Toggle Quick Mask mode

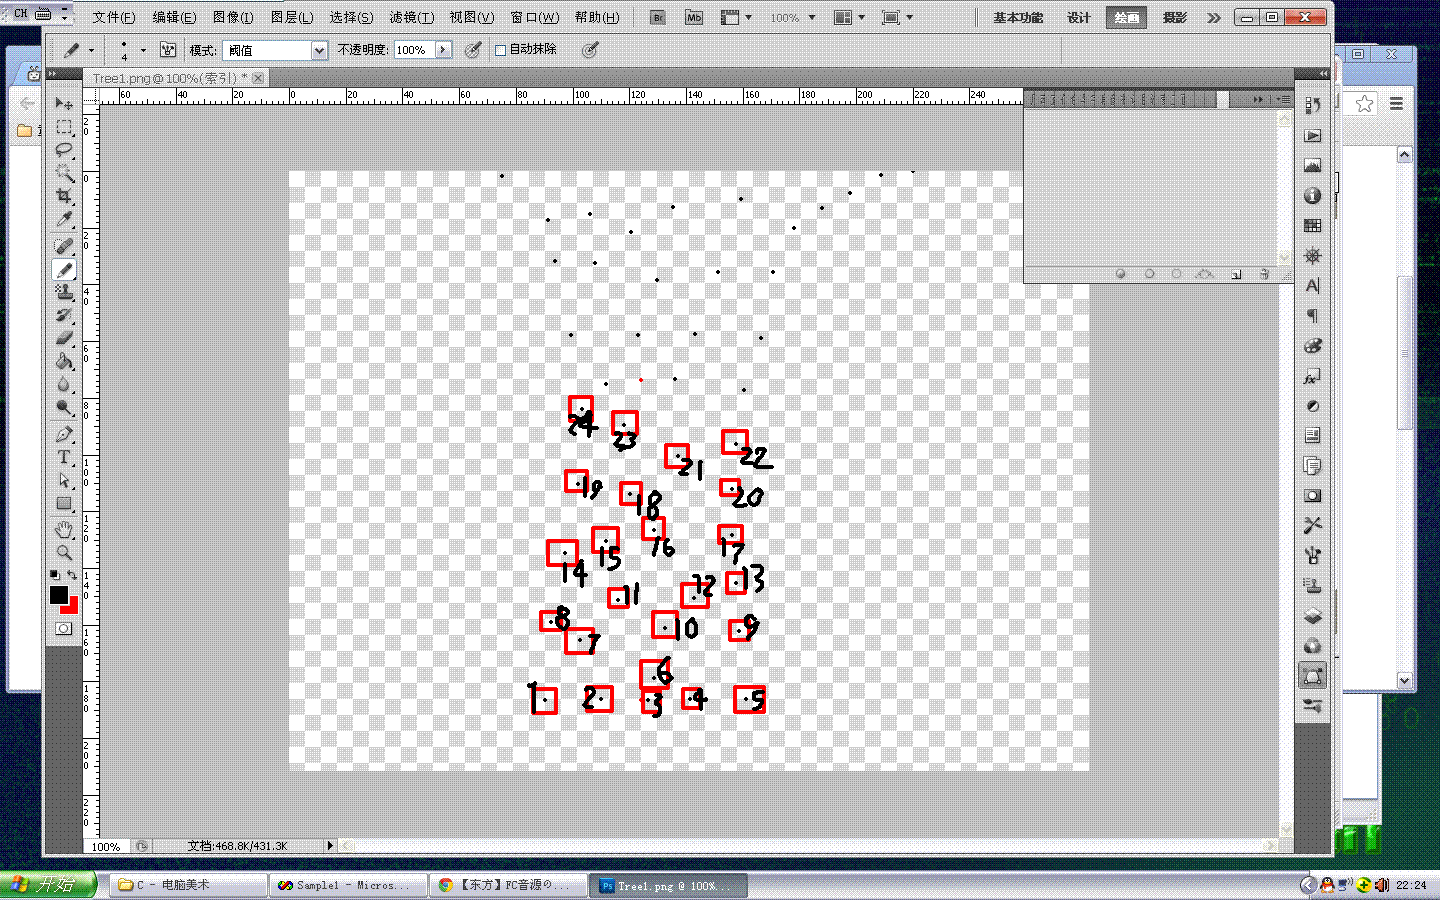click(x=64, y=629)
